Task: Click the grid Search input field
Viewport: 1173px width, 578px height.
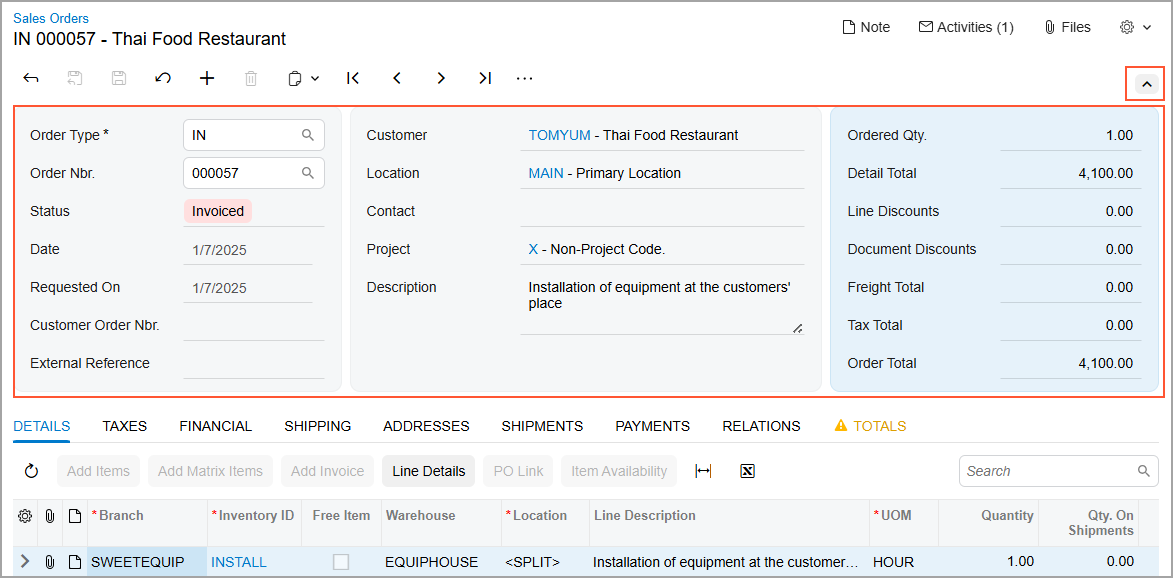Action: click(x=1048, y=471)
